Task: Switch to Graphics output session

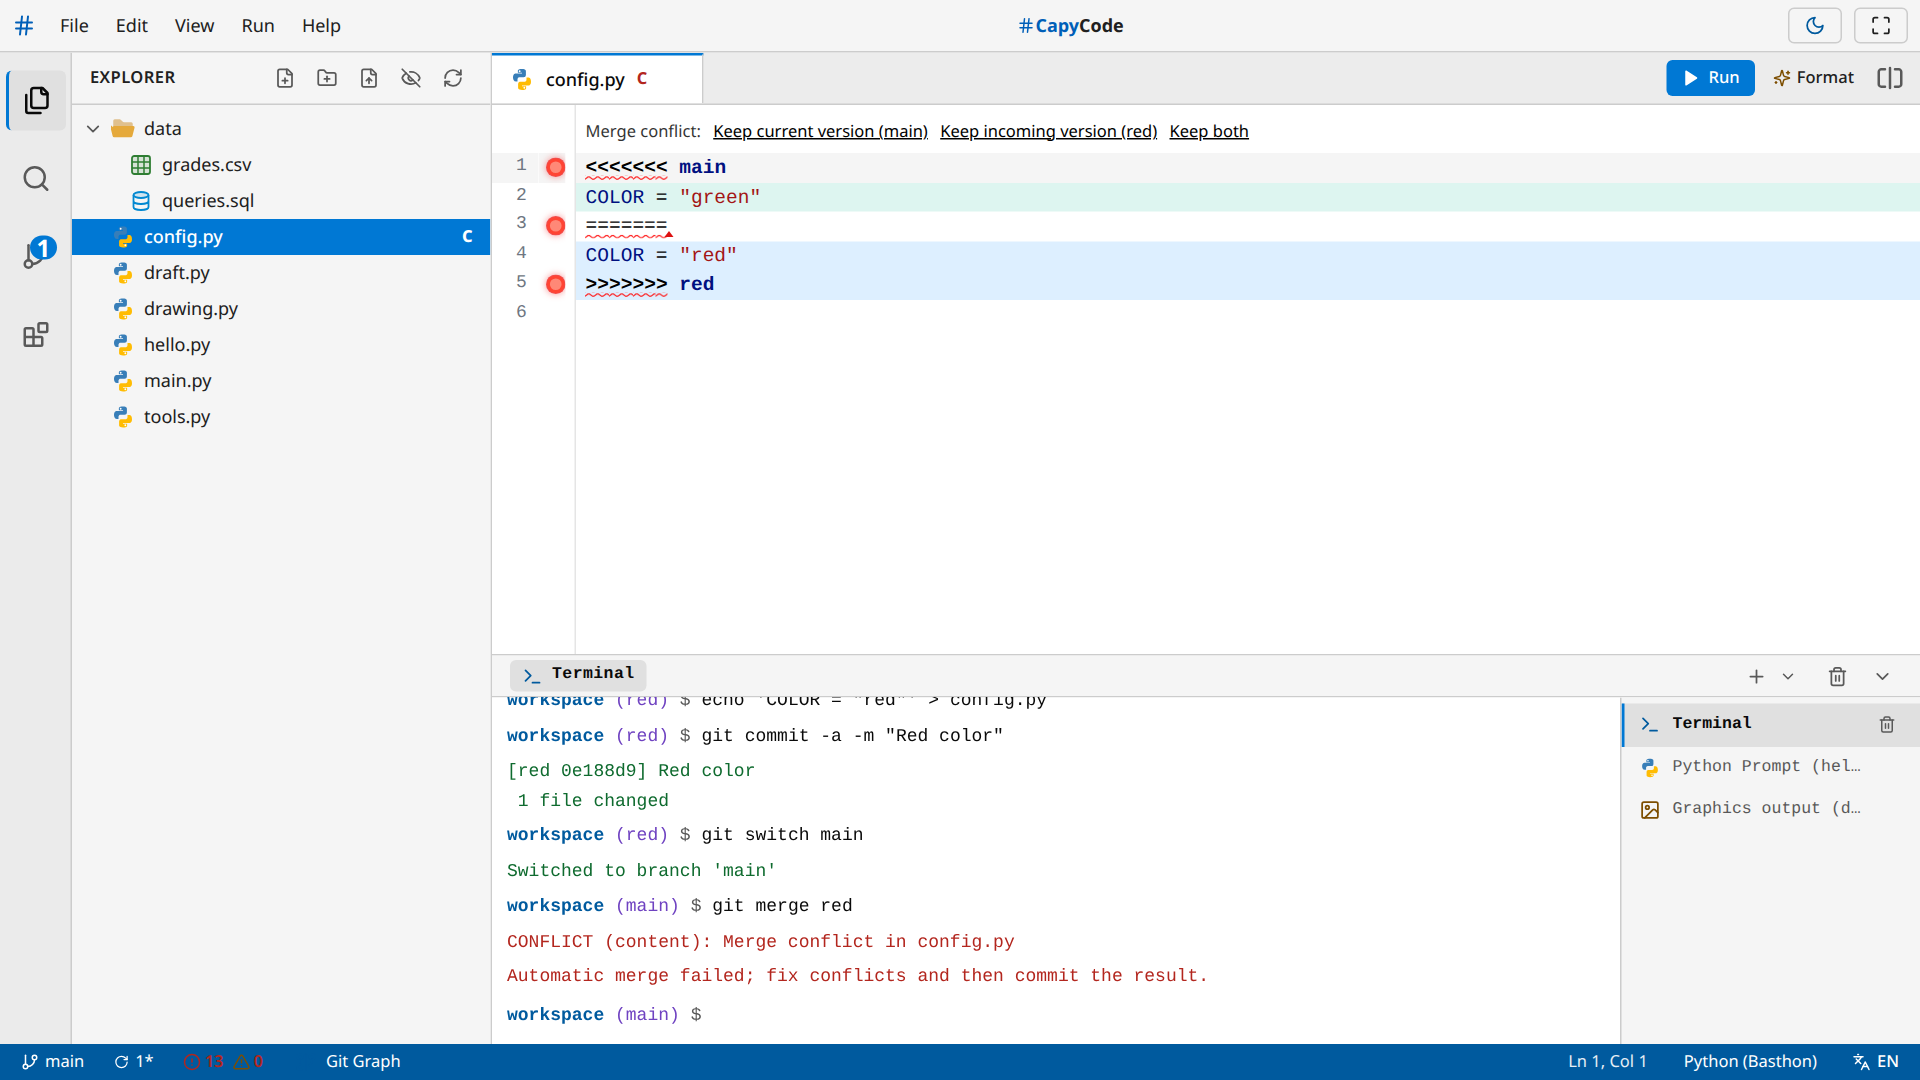Action: click(1770, 809)
